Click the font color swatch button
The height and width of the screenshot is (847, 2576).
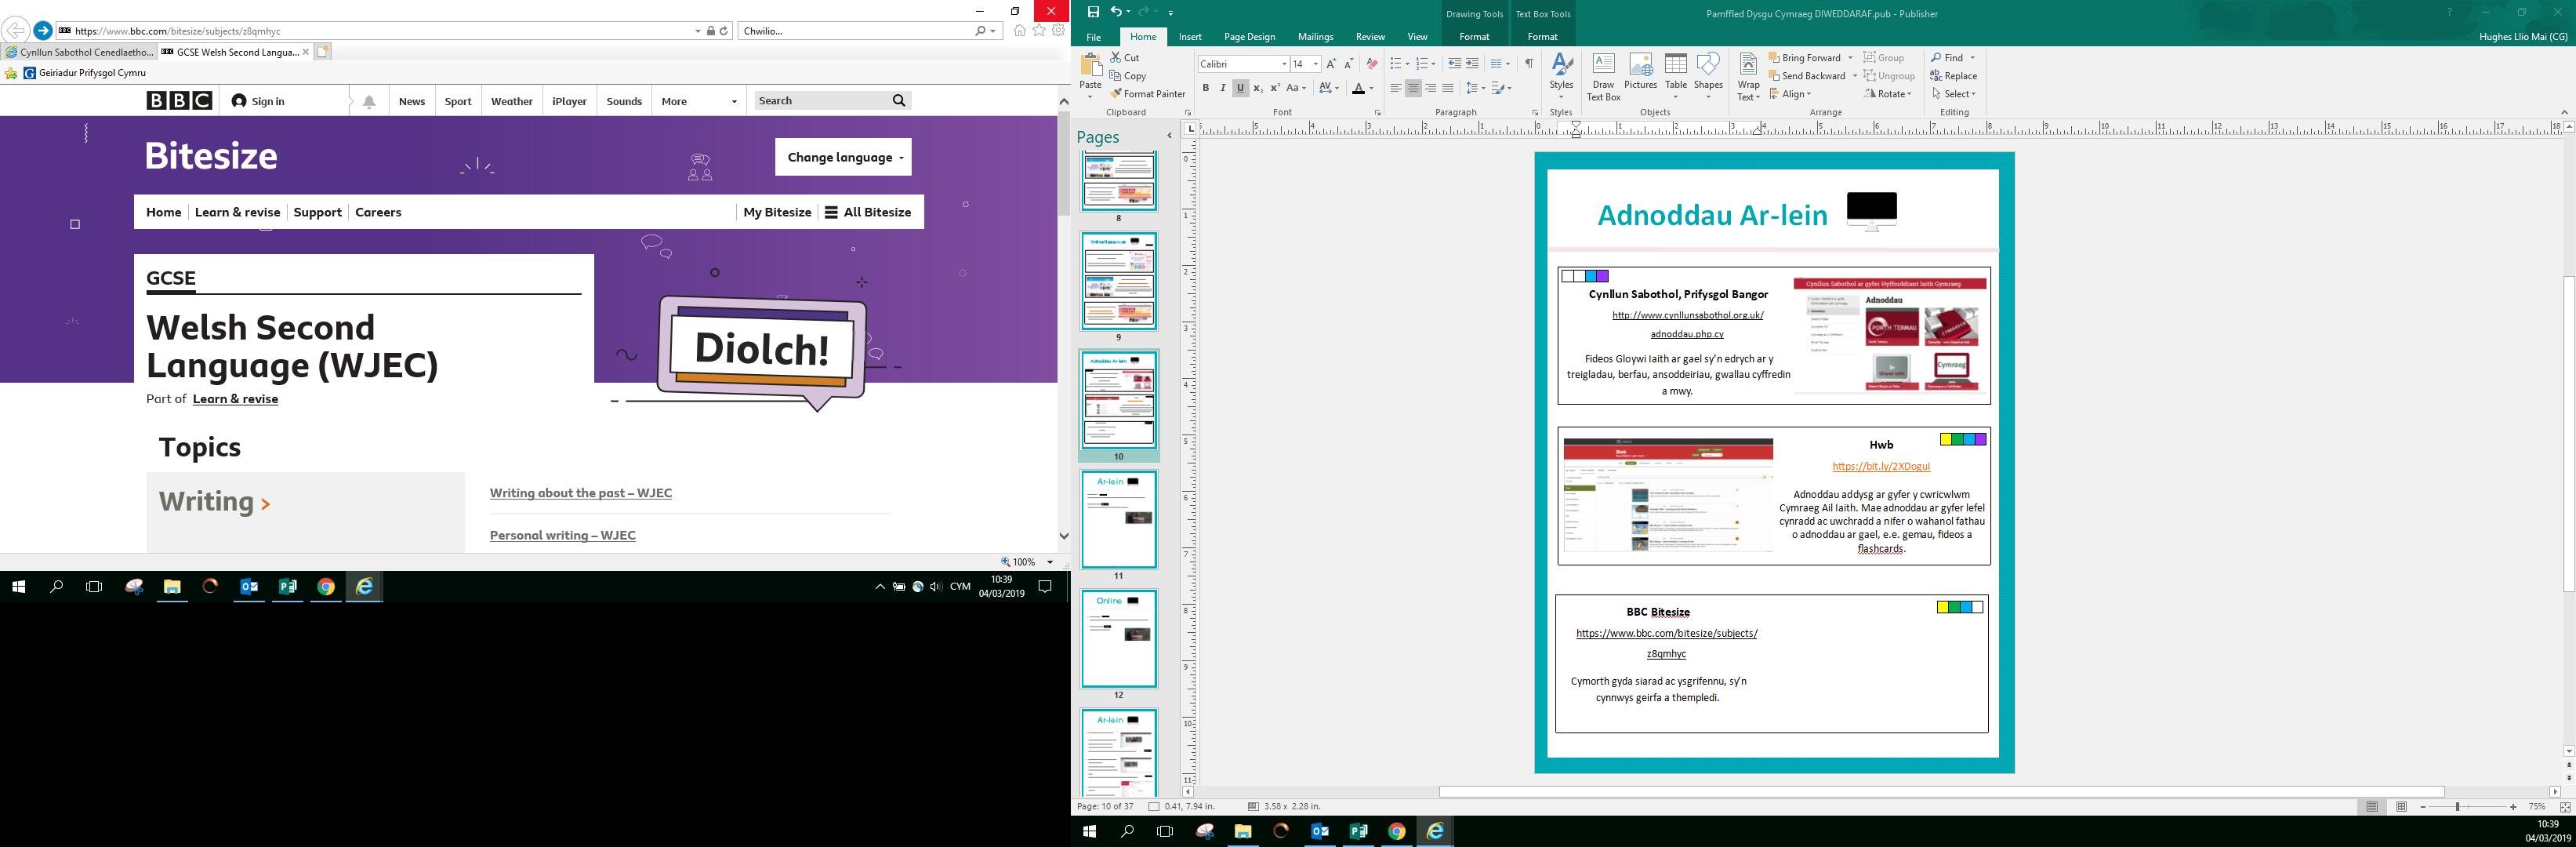point(1358,89)
